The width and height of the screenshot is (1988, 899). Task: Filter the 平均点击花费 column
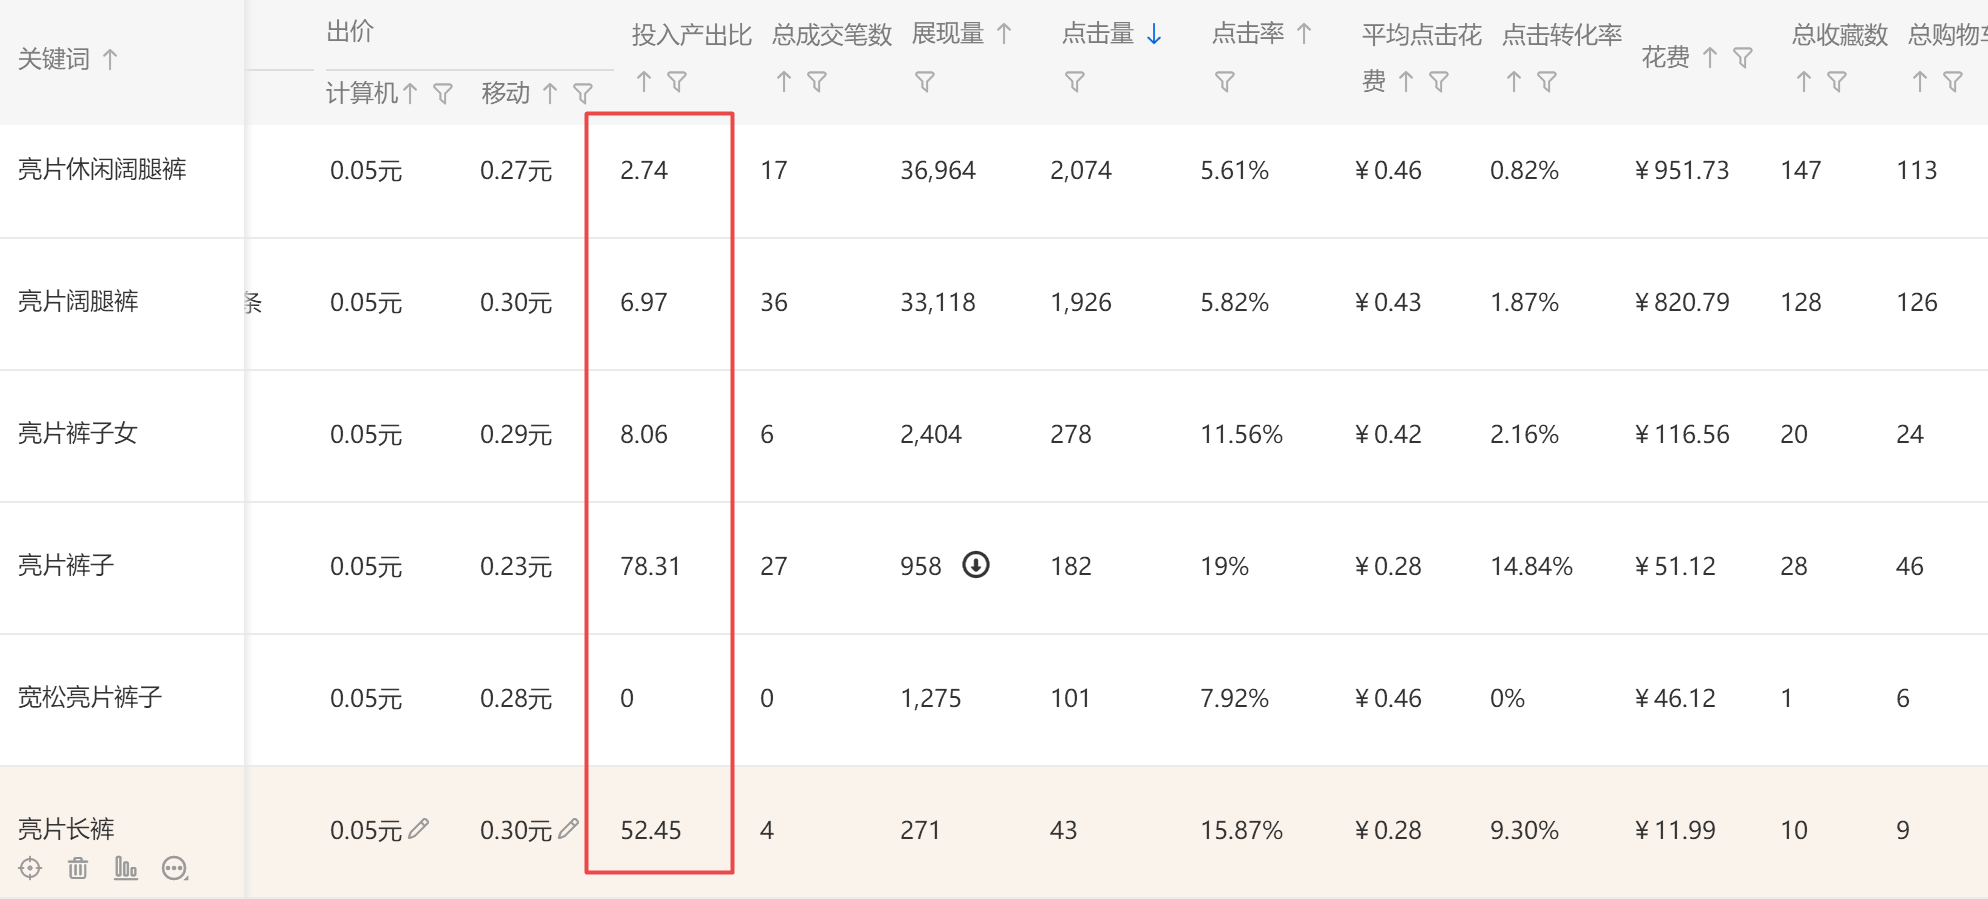pyautogui.click(x=1439, y=82)
